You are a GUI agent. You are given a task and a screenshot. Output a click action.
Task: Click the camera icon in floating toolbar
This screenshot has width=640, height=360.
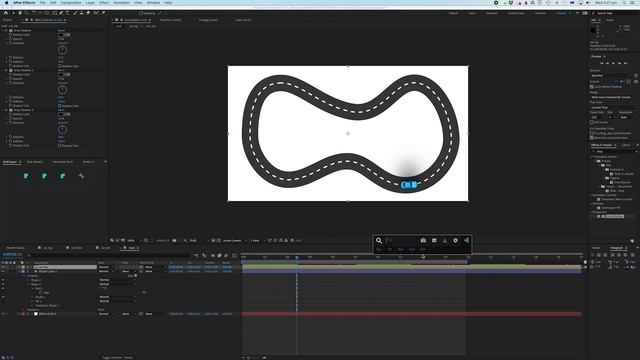point(423,240)
